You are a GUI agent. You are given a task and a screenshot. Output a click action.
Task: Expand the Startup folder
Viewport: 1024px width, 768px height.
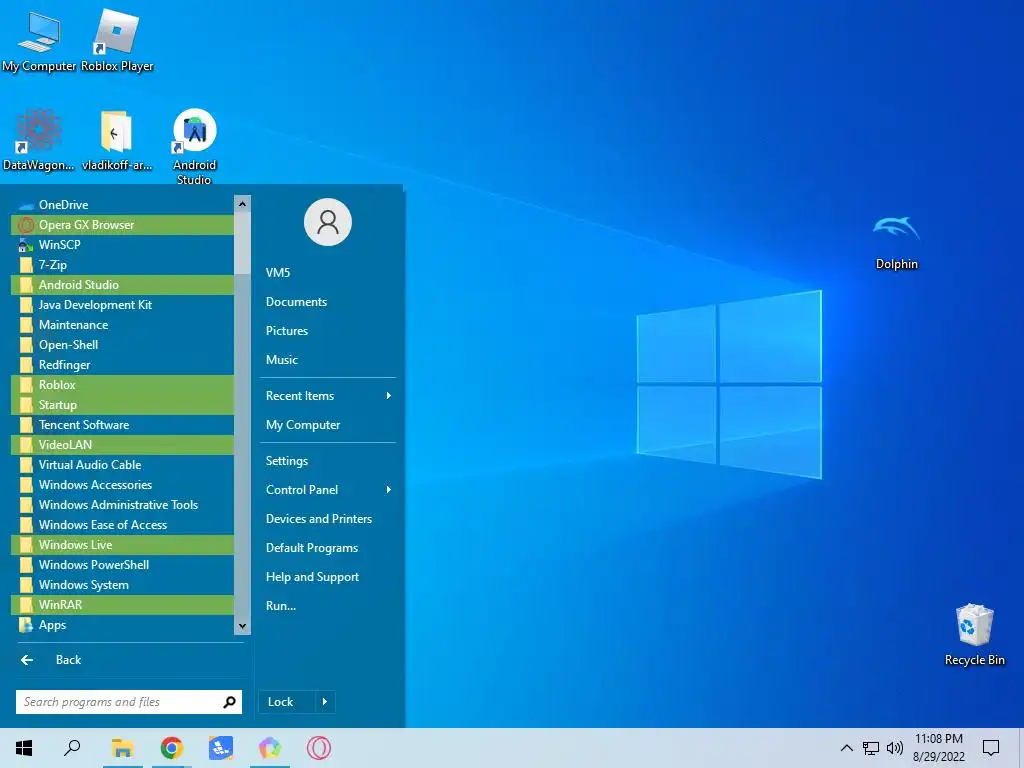[x=123, y=405]
